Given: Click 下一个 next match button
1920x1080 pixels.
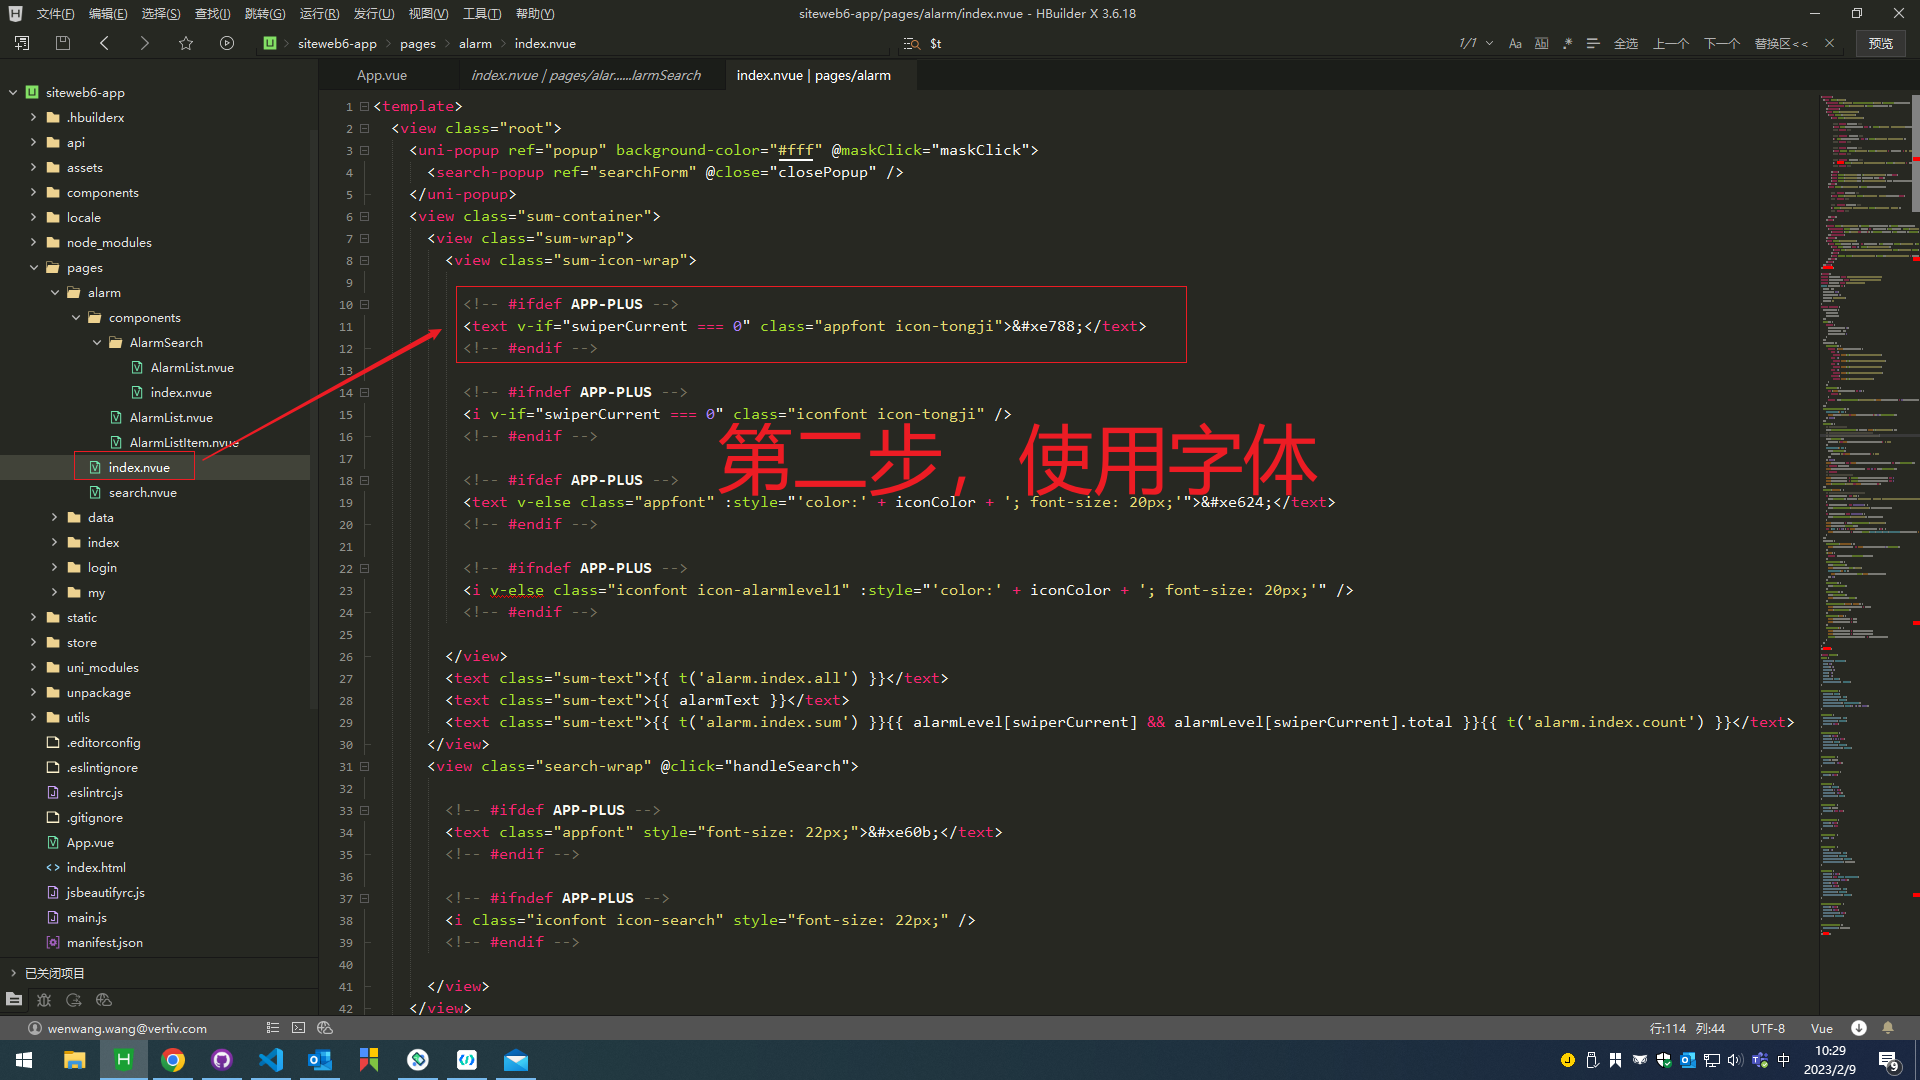Looking at the screenshot, I should pyautogui.click(x=1722, y=43).
